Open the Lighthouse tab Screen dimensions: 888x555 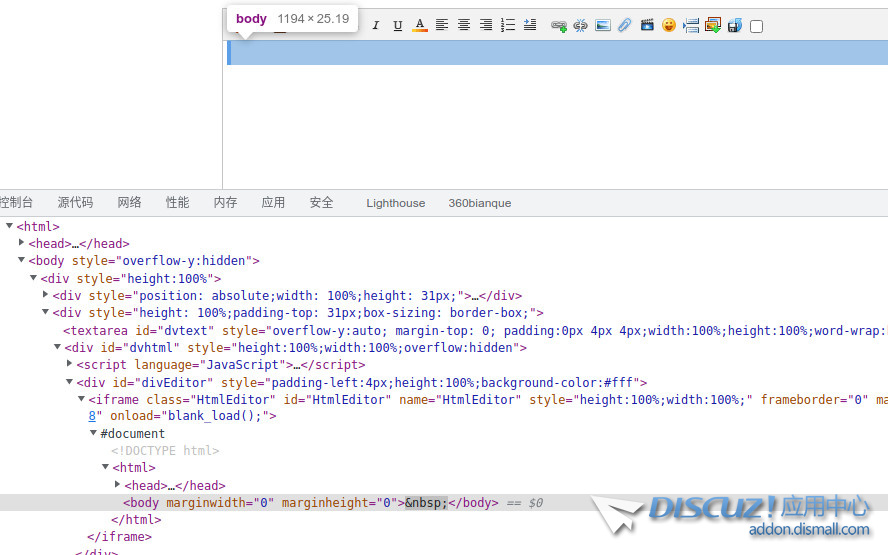(395, 203)
